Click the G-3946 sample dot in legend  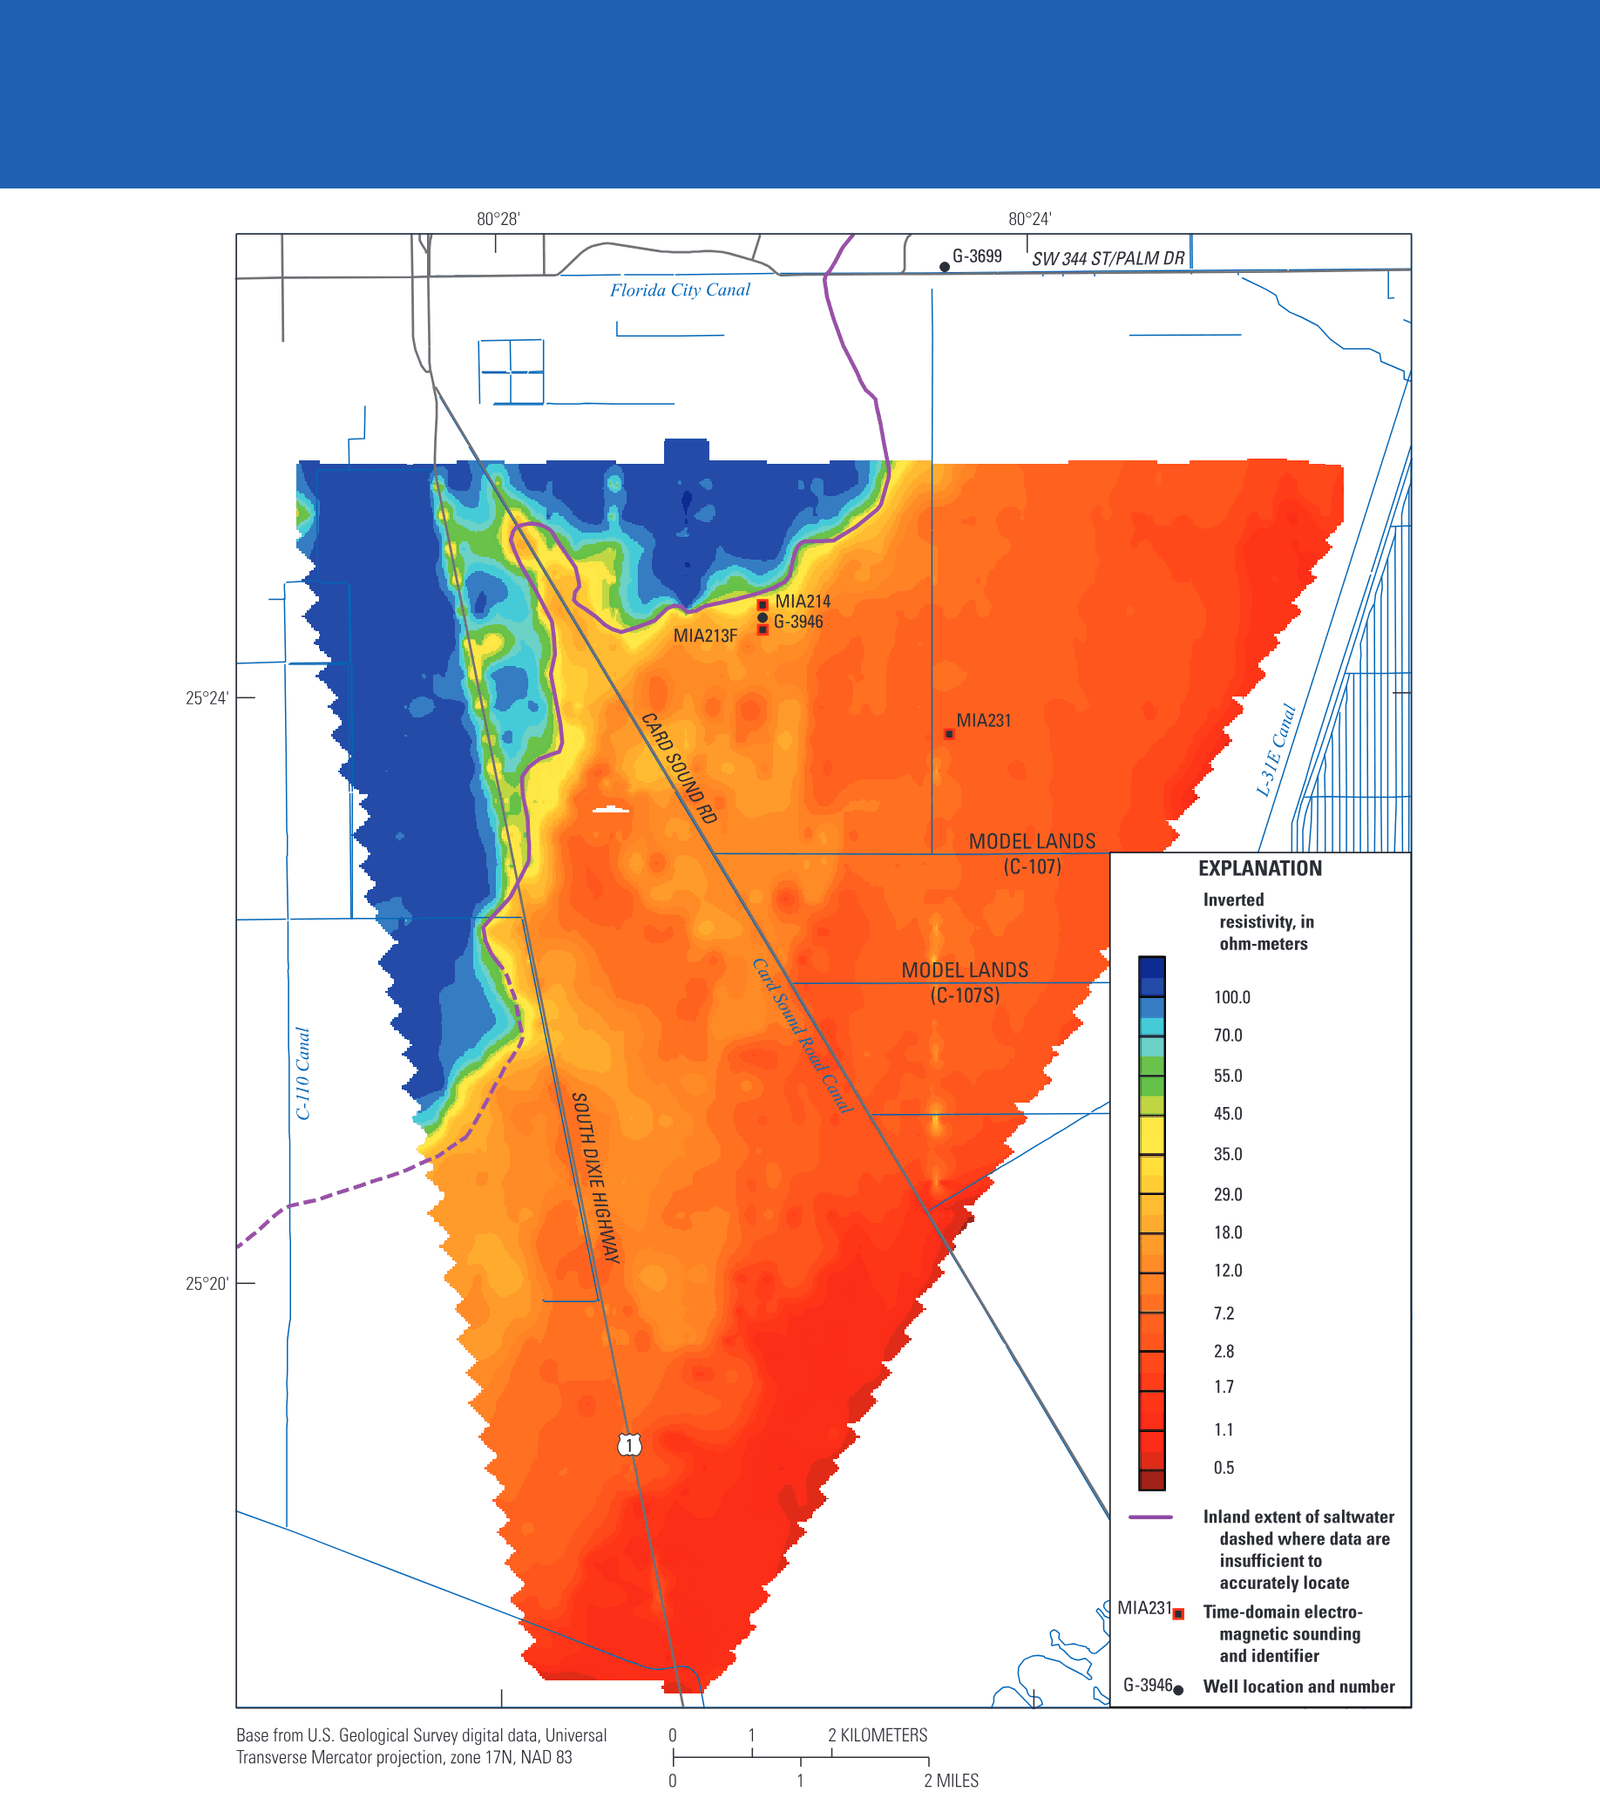tap(1178, 1690)
